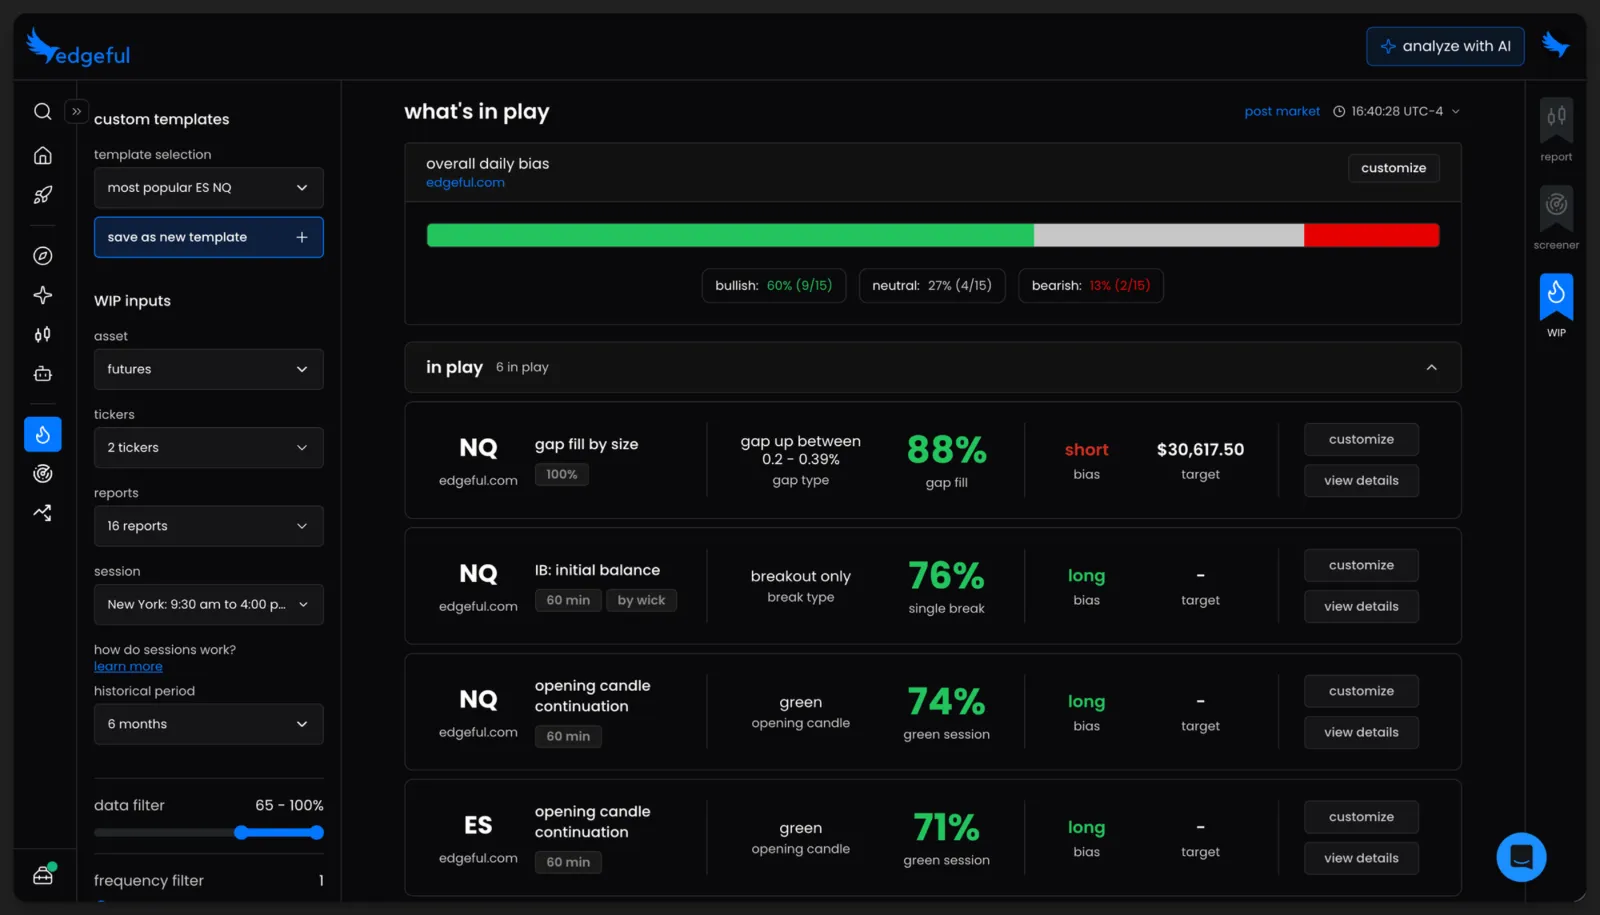Open the New York session dropdown

pyautogui.click(x=208, y=604)
